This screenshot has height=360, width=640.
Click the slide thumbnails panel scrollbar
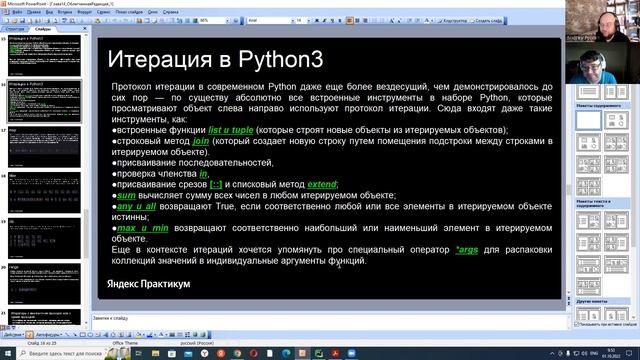pos(86,233)
